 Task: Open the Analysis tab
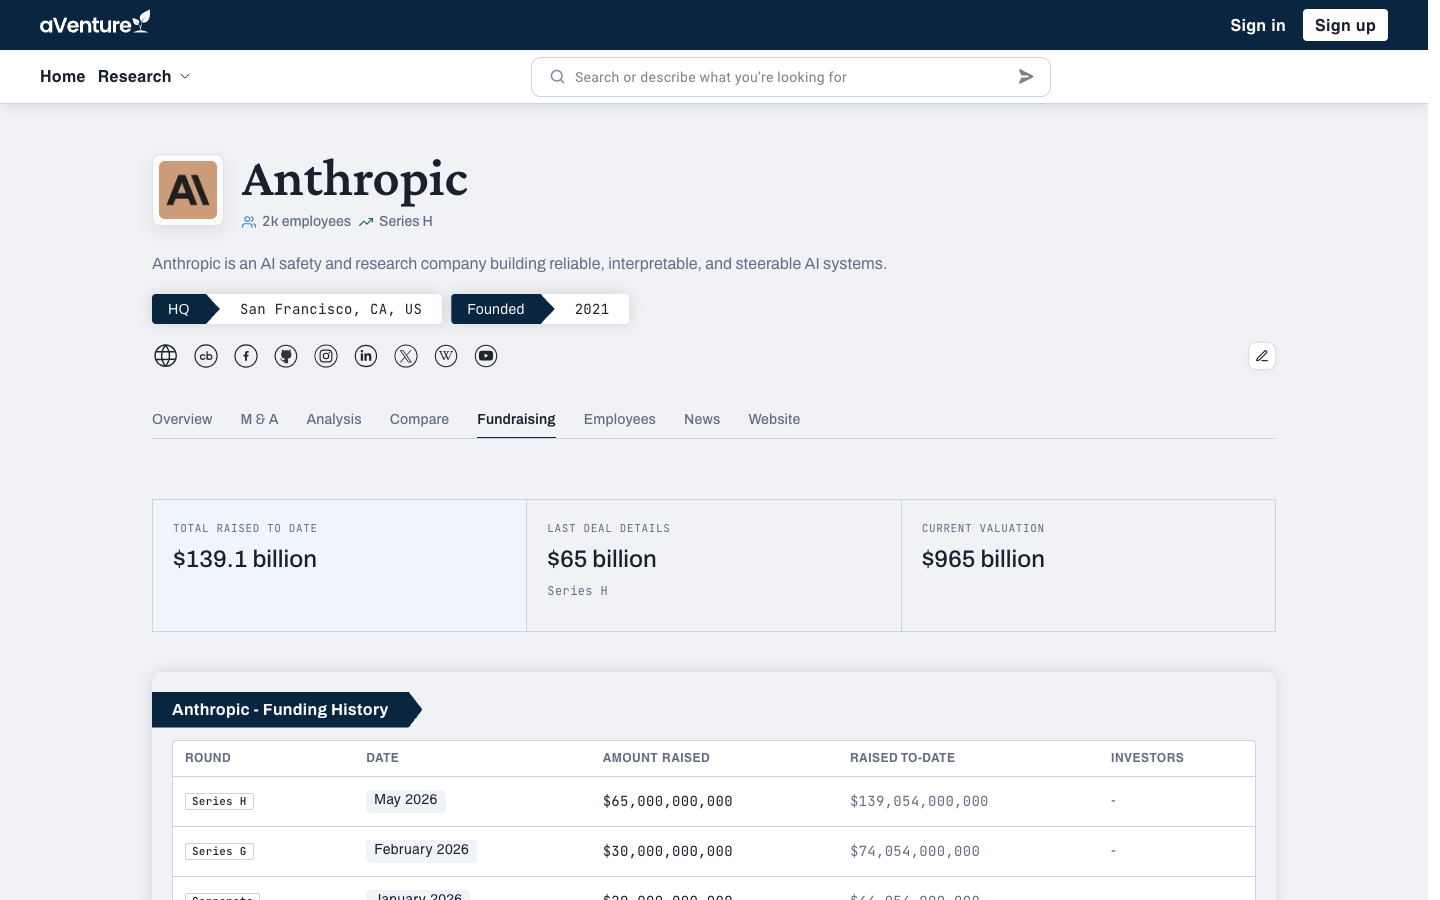[x=334, y=419]
